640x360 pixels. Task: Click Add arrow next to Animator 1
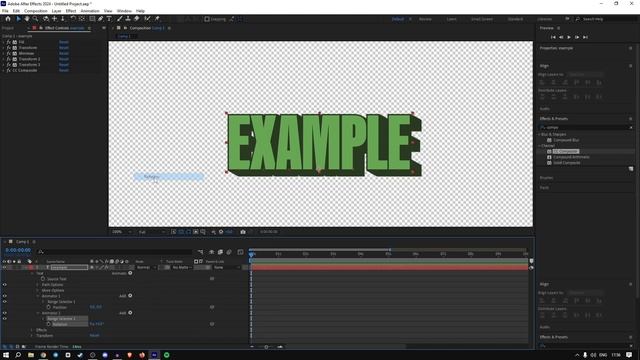click(x=130, y=296)
